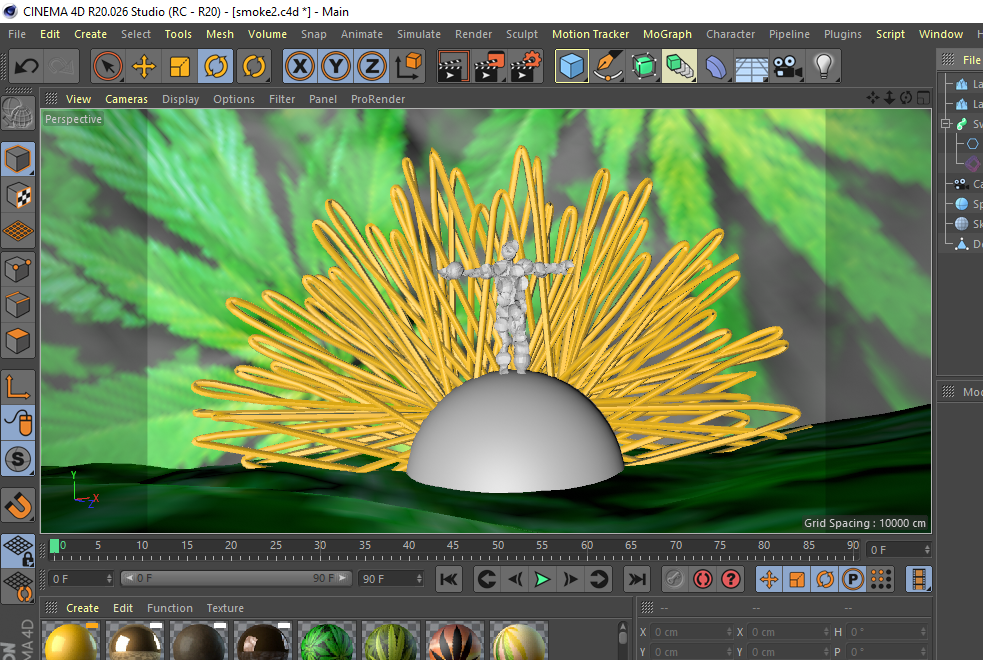Viewport: 983px width, 660px height.
Task: Open the MoGraph menu
Action: (x=667, y=34)
